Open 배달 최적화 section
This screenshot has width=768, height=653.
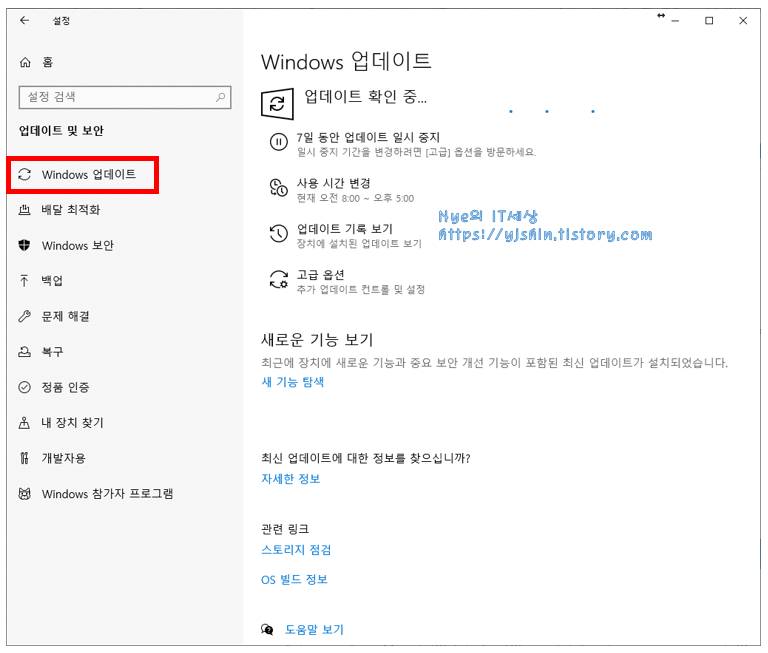point(71,210)
